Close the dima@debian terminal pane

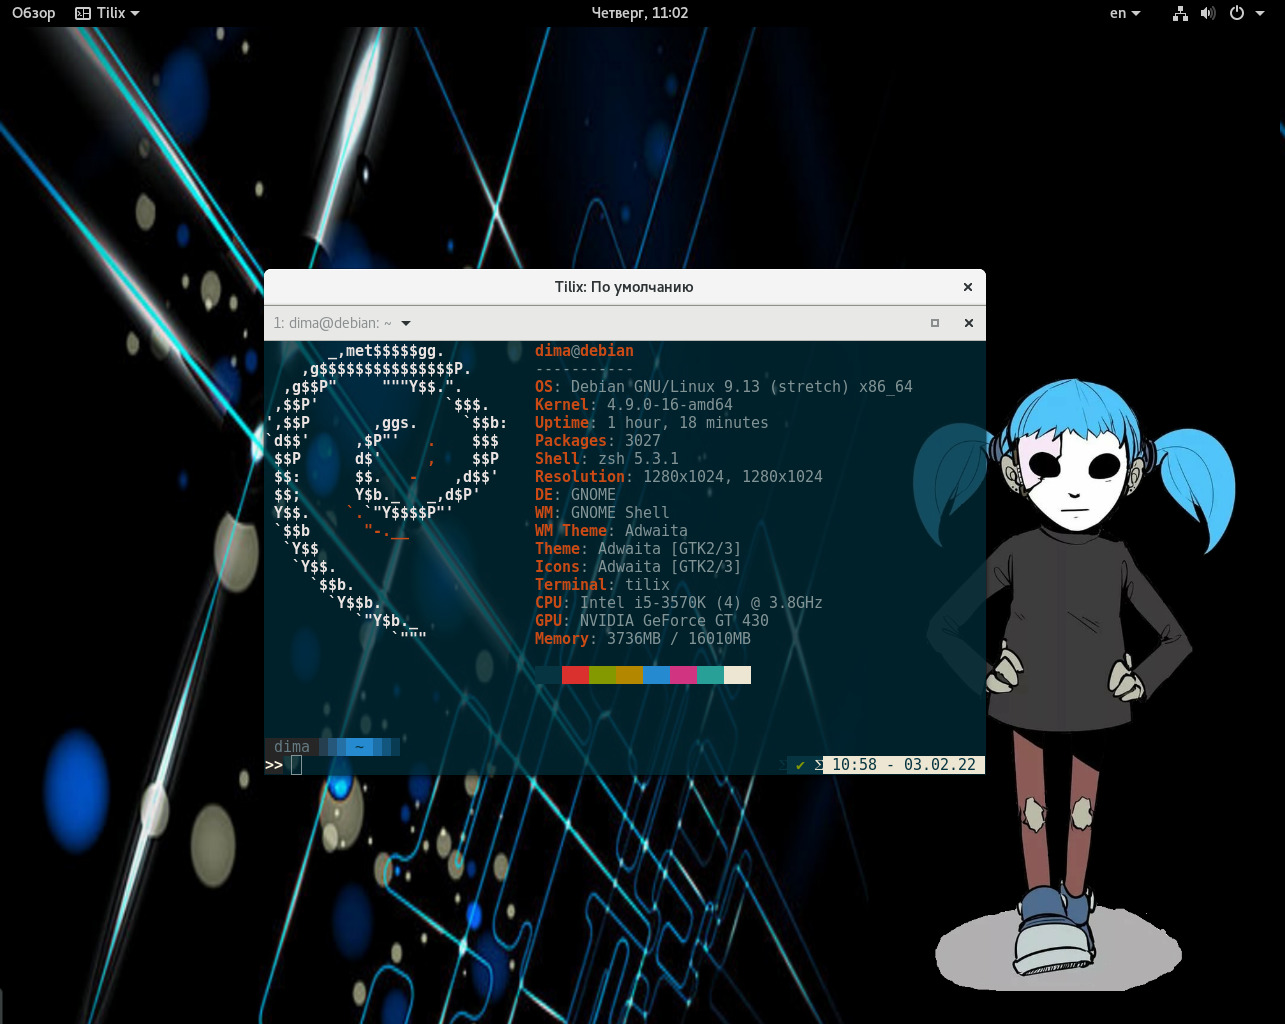tap(968, 323)
